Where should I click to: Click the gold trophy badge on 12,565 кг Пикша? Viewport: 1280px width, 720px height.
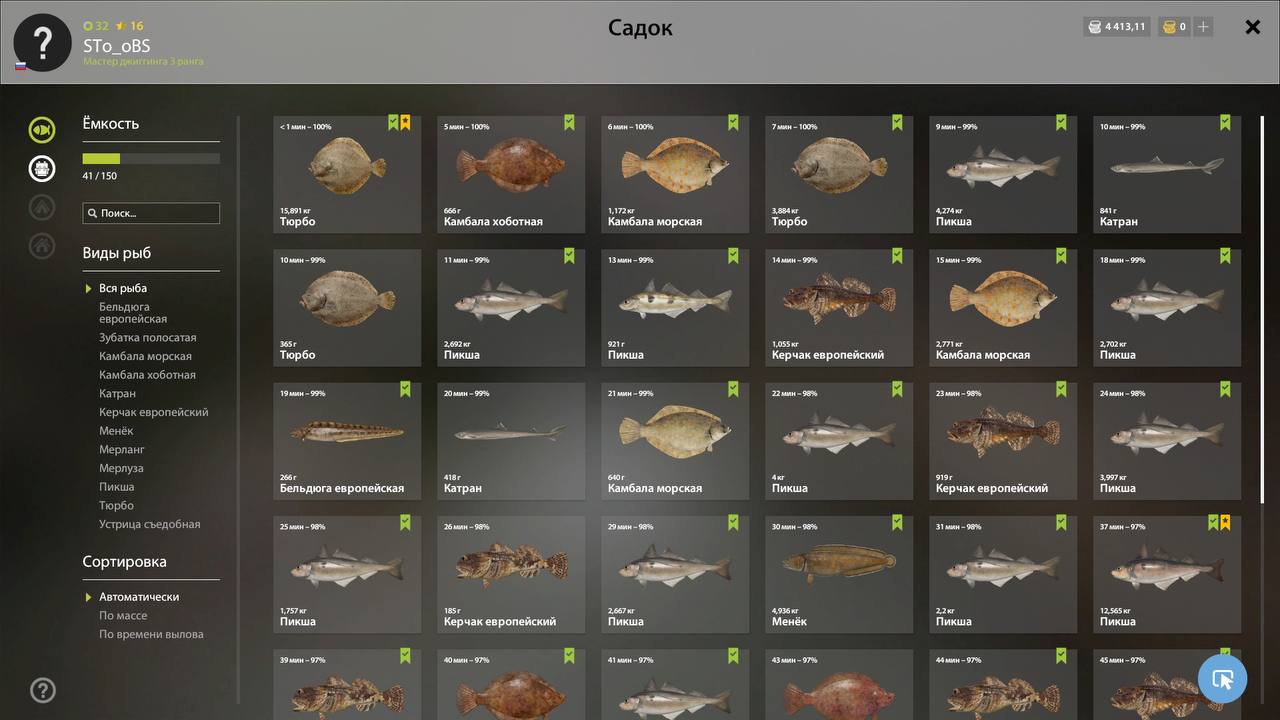click(1225, 522)
